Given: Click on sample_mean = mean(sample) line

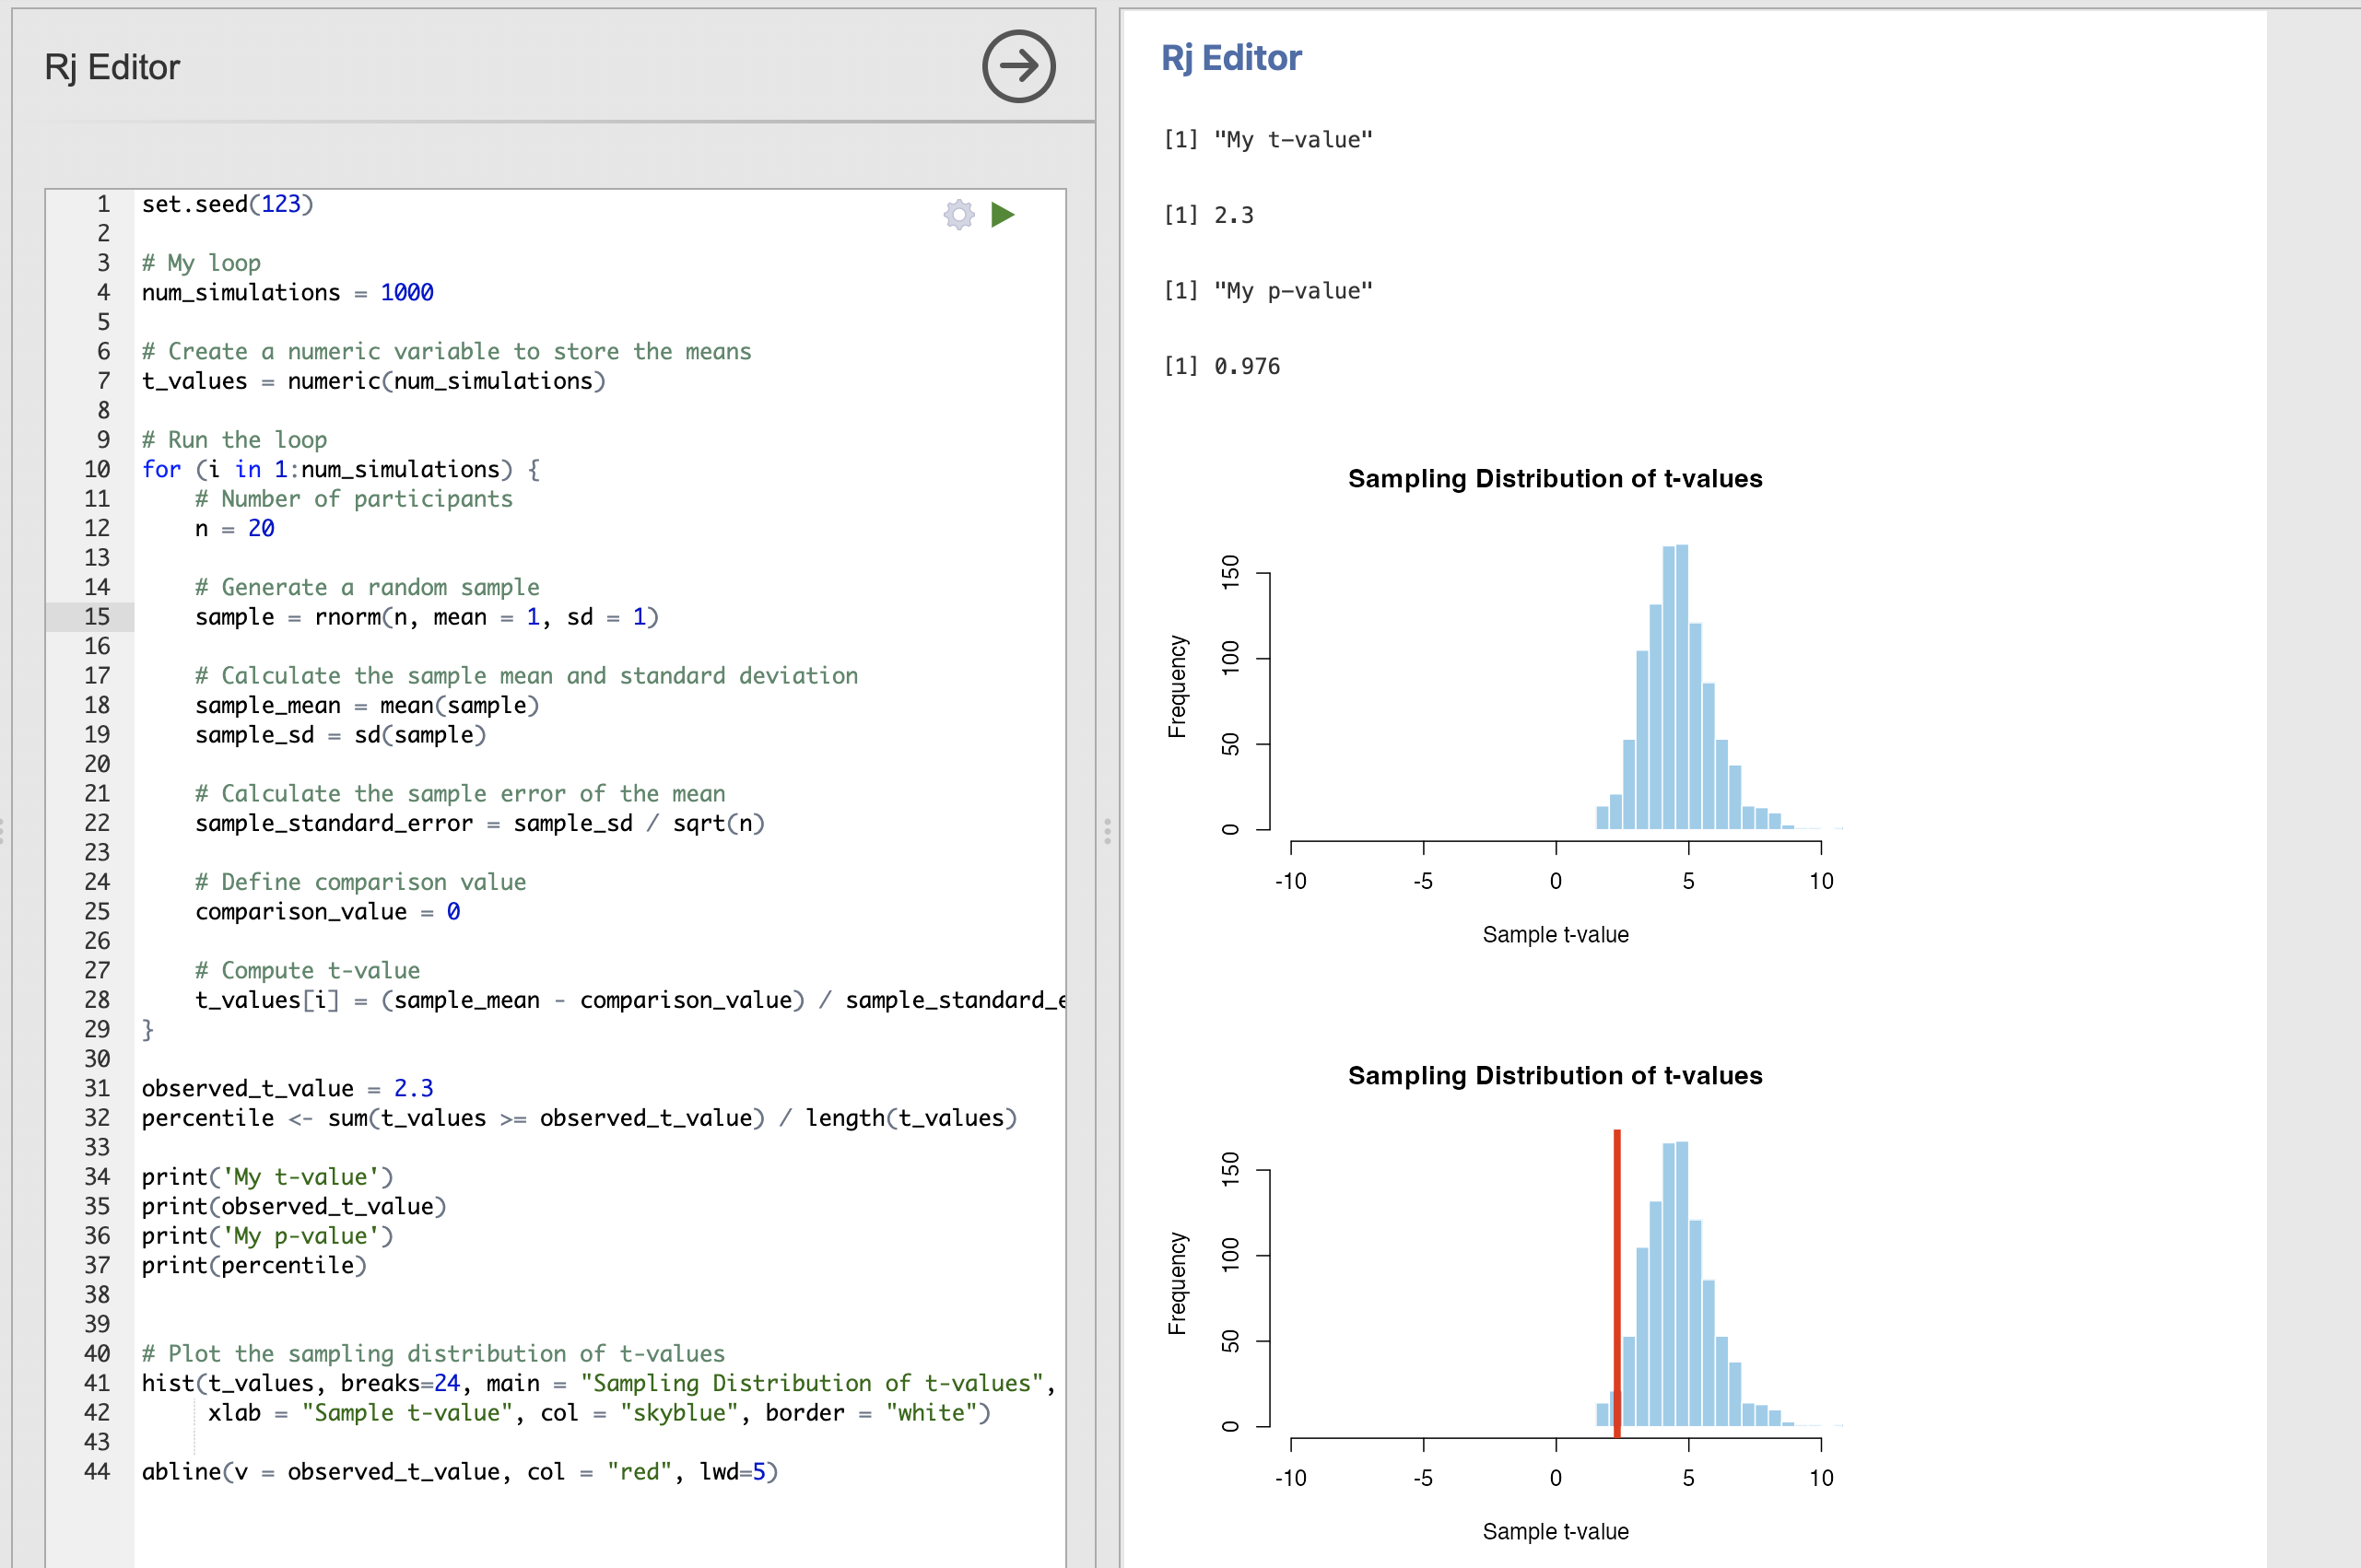Looking at the screenshot, I should [x=367, y=705].
